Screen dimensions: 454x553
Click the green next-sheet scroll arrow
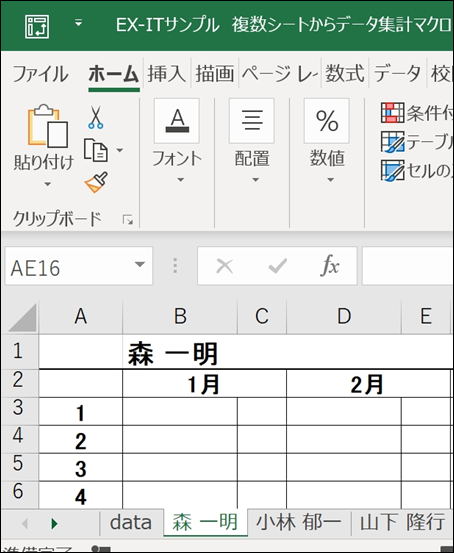(x=54, y=524)
